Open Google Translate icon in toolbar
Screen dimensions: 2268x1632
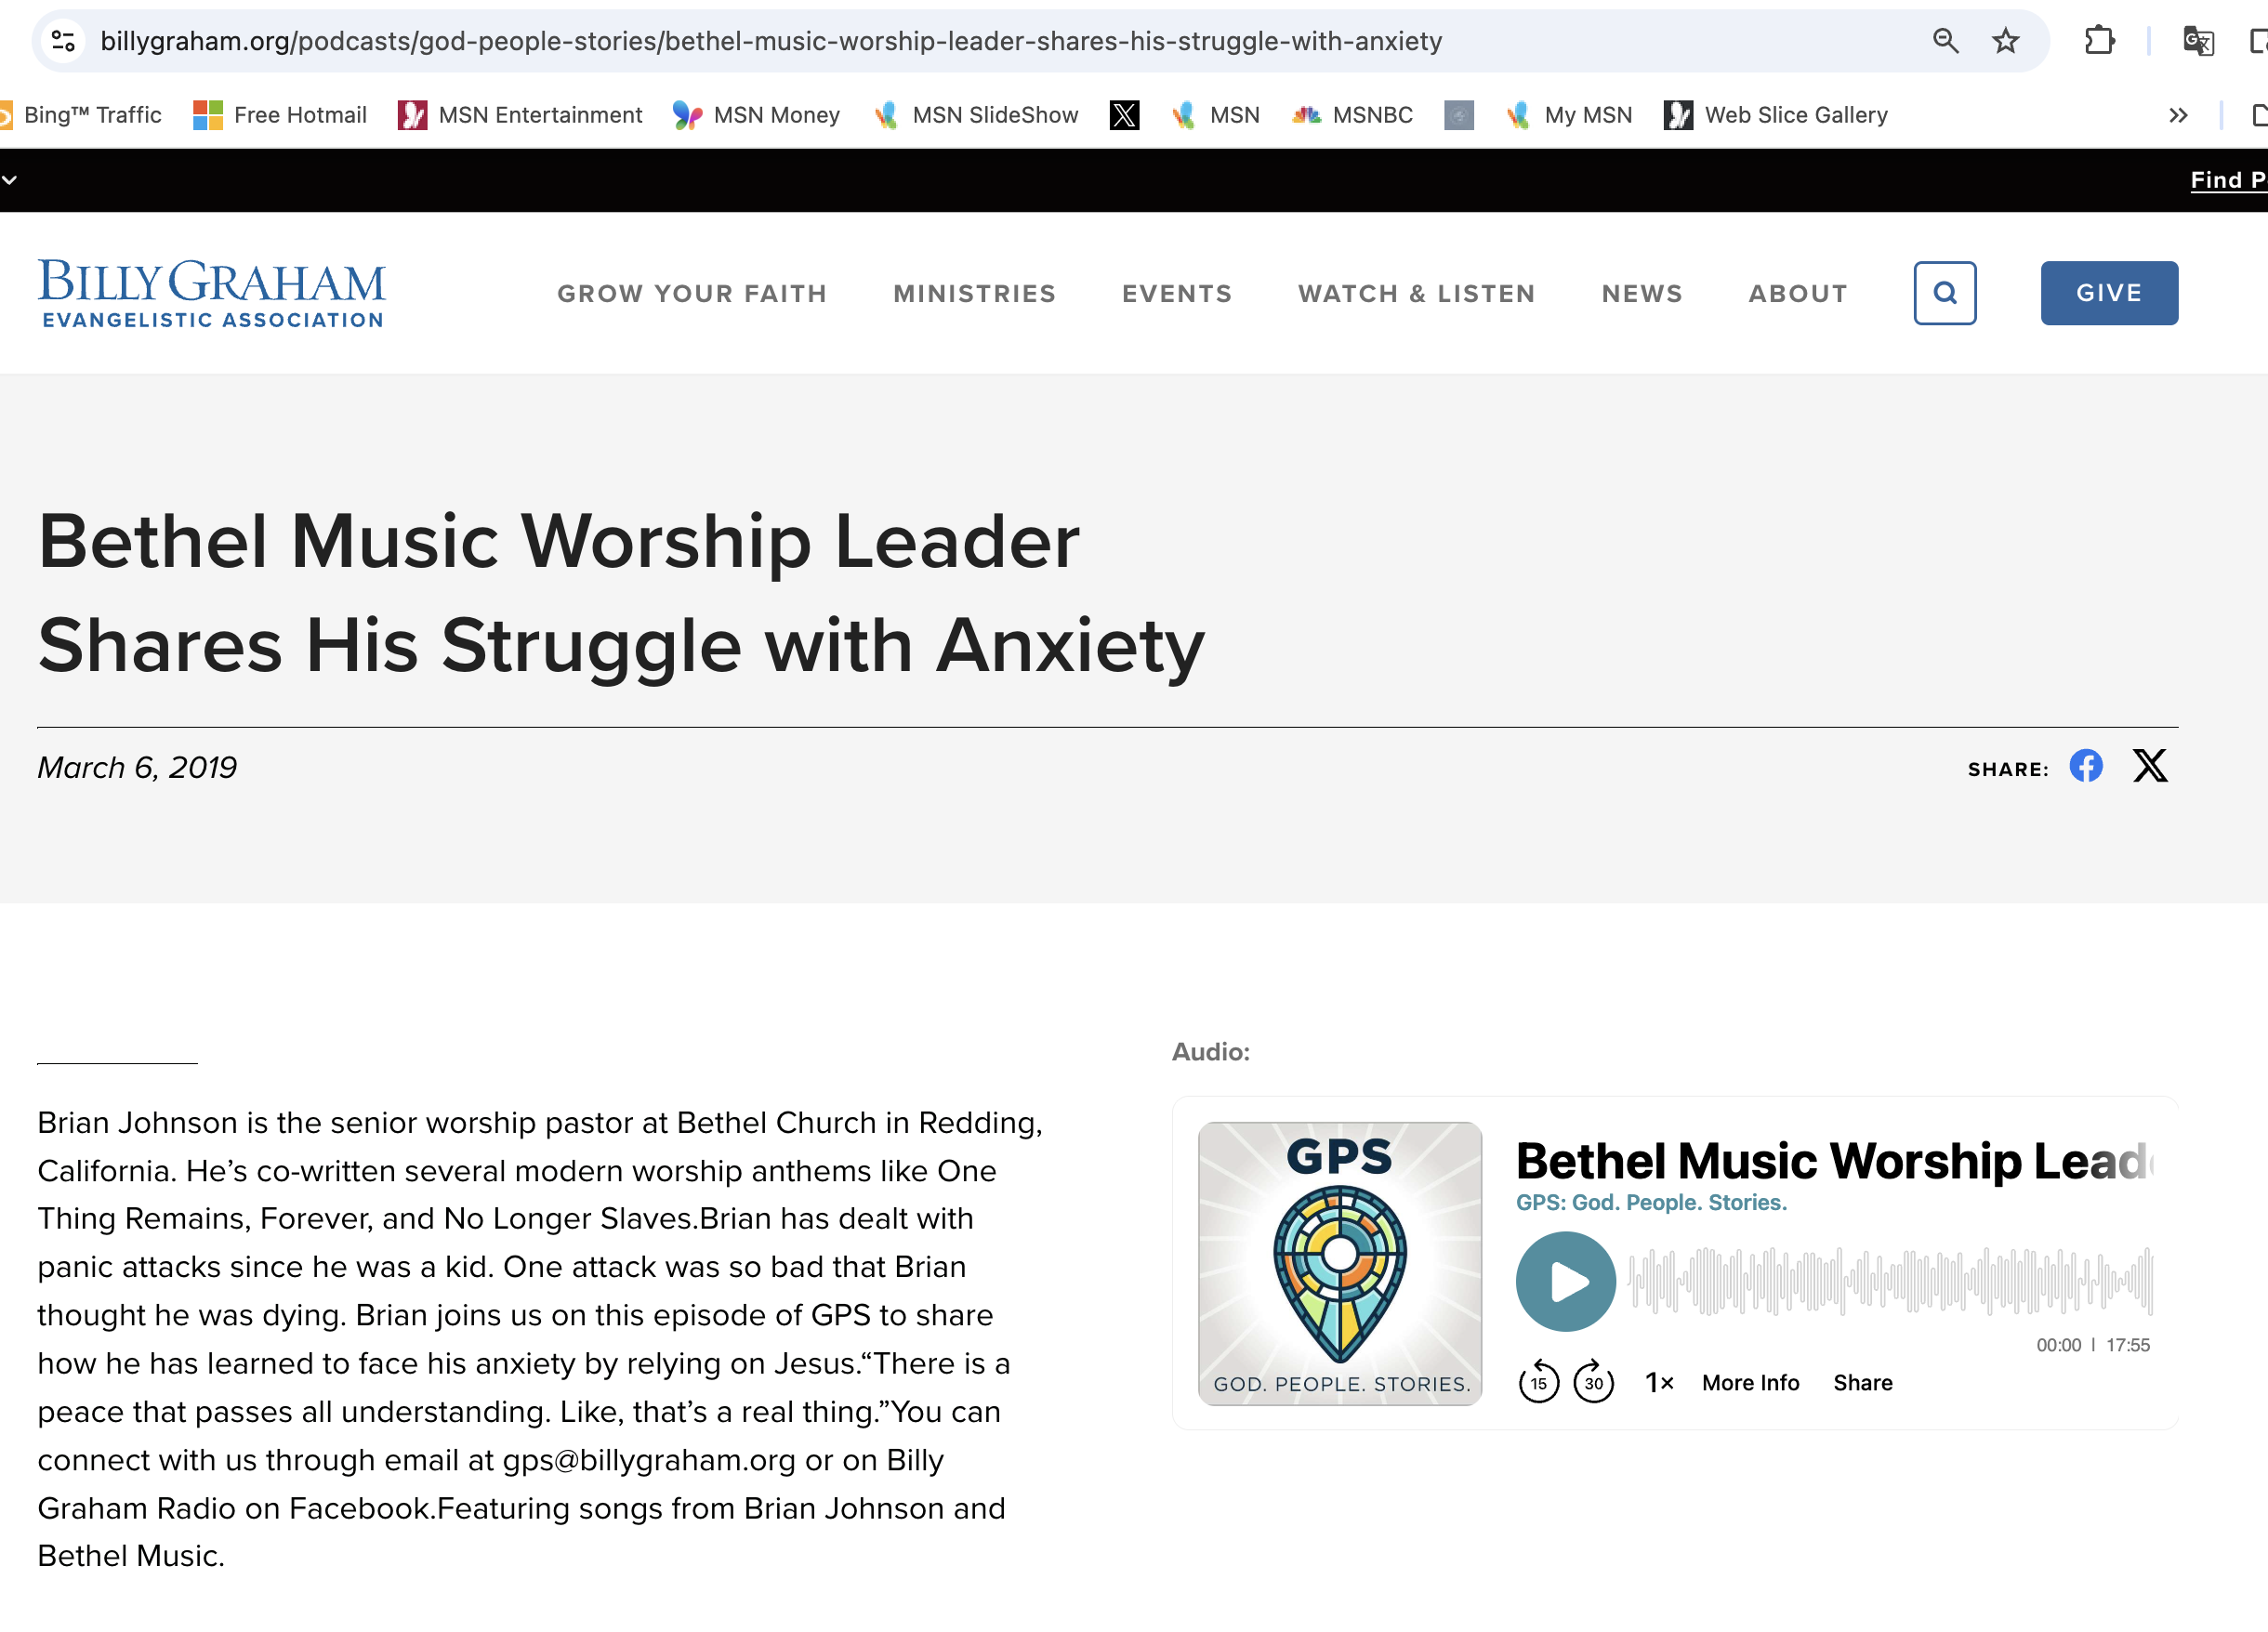click(x=2197, y=41)
